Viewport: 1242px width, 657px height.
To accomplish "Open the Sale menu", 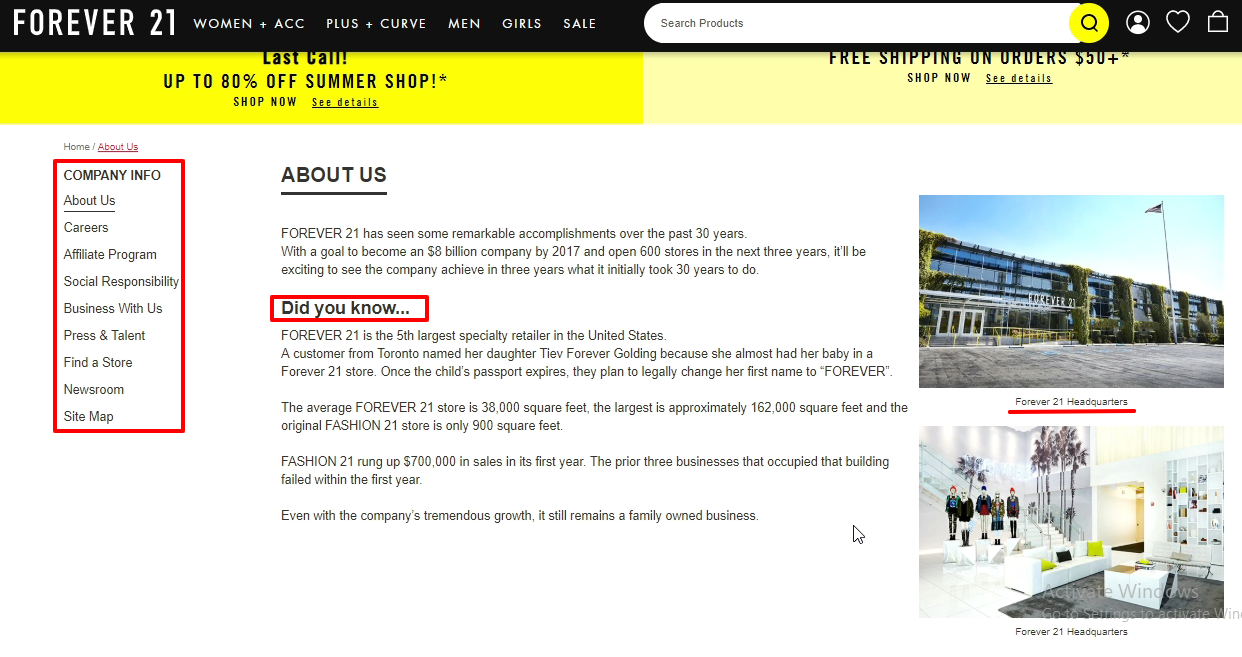I will (x=580, y=23).
